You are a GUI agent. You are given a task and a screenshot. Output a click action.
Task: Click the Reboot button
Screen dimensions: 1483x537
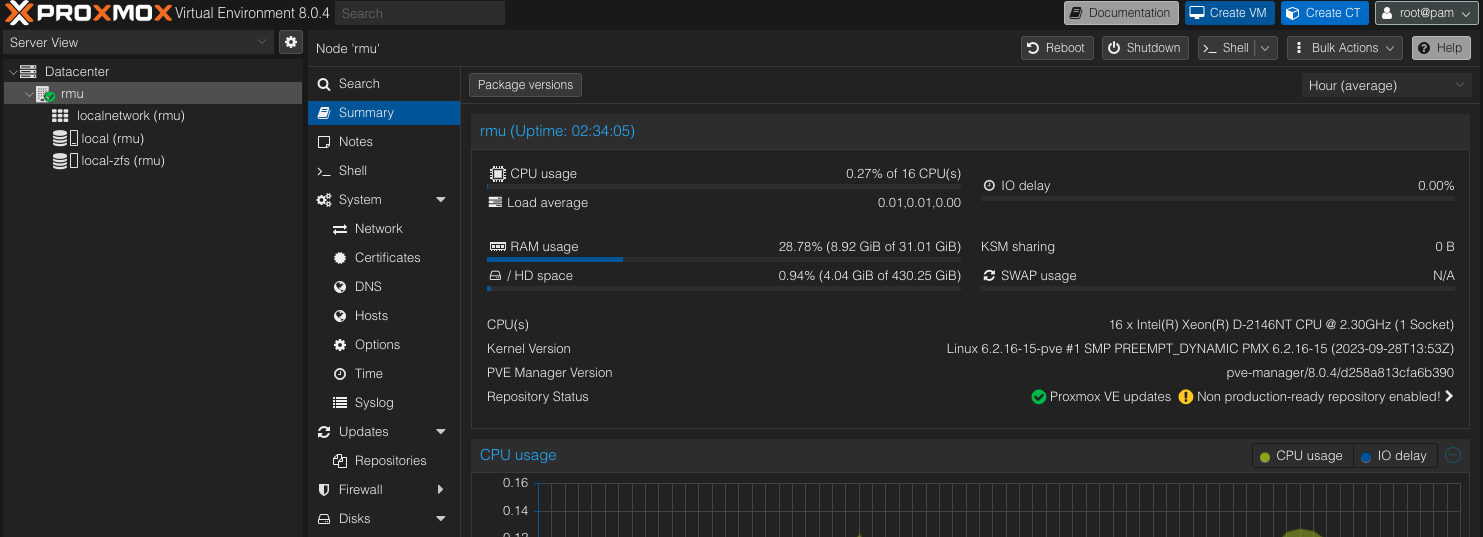(x=1057, y=48)
